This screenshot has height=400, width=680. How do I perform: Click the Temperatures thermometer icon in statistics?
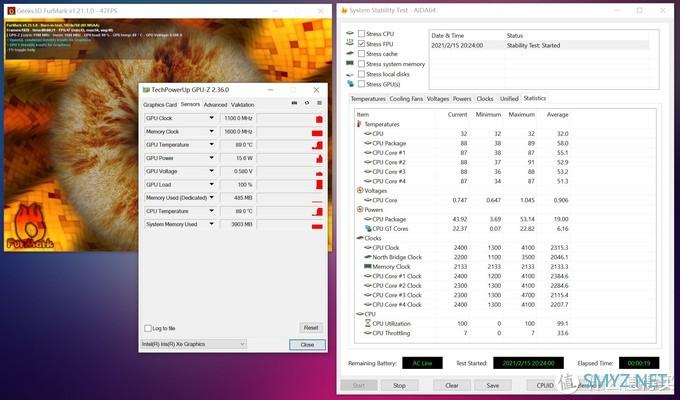[x=359, y=124]
